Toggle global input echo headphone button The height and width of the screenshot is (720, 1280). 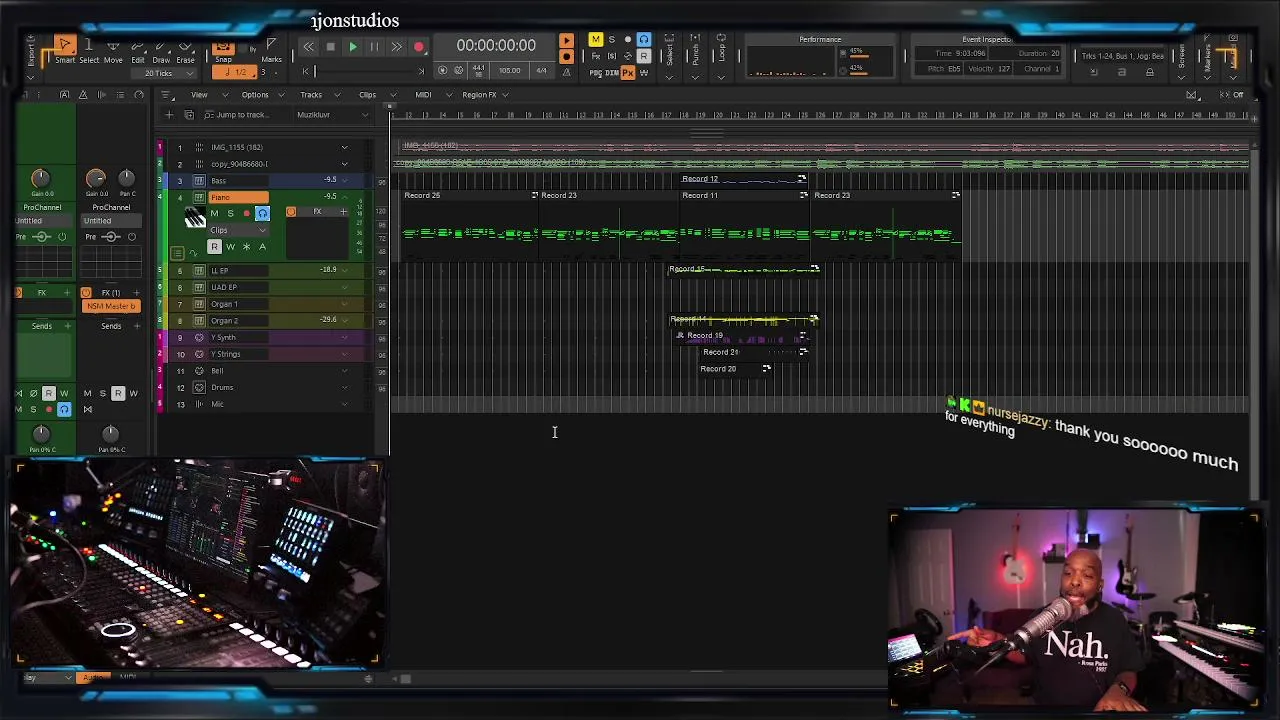tap(644, 40)
